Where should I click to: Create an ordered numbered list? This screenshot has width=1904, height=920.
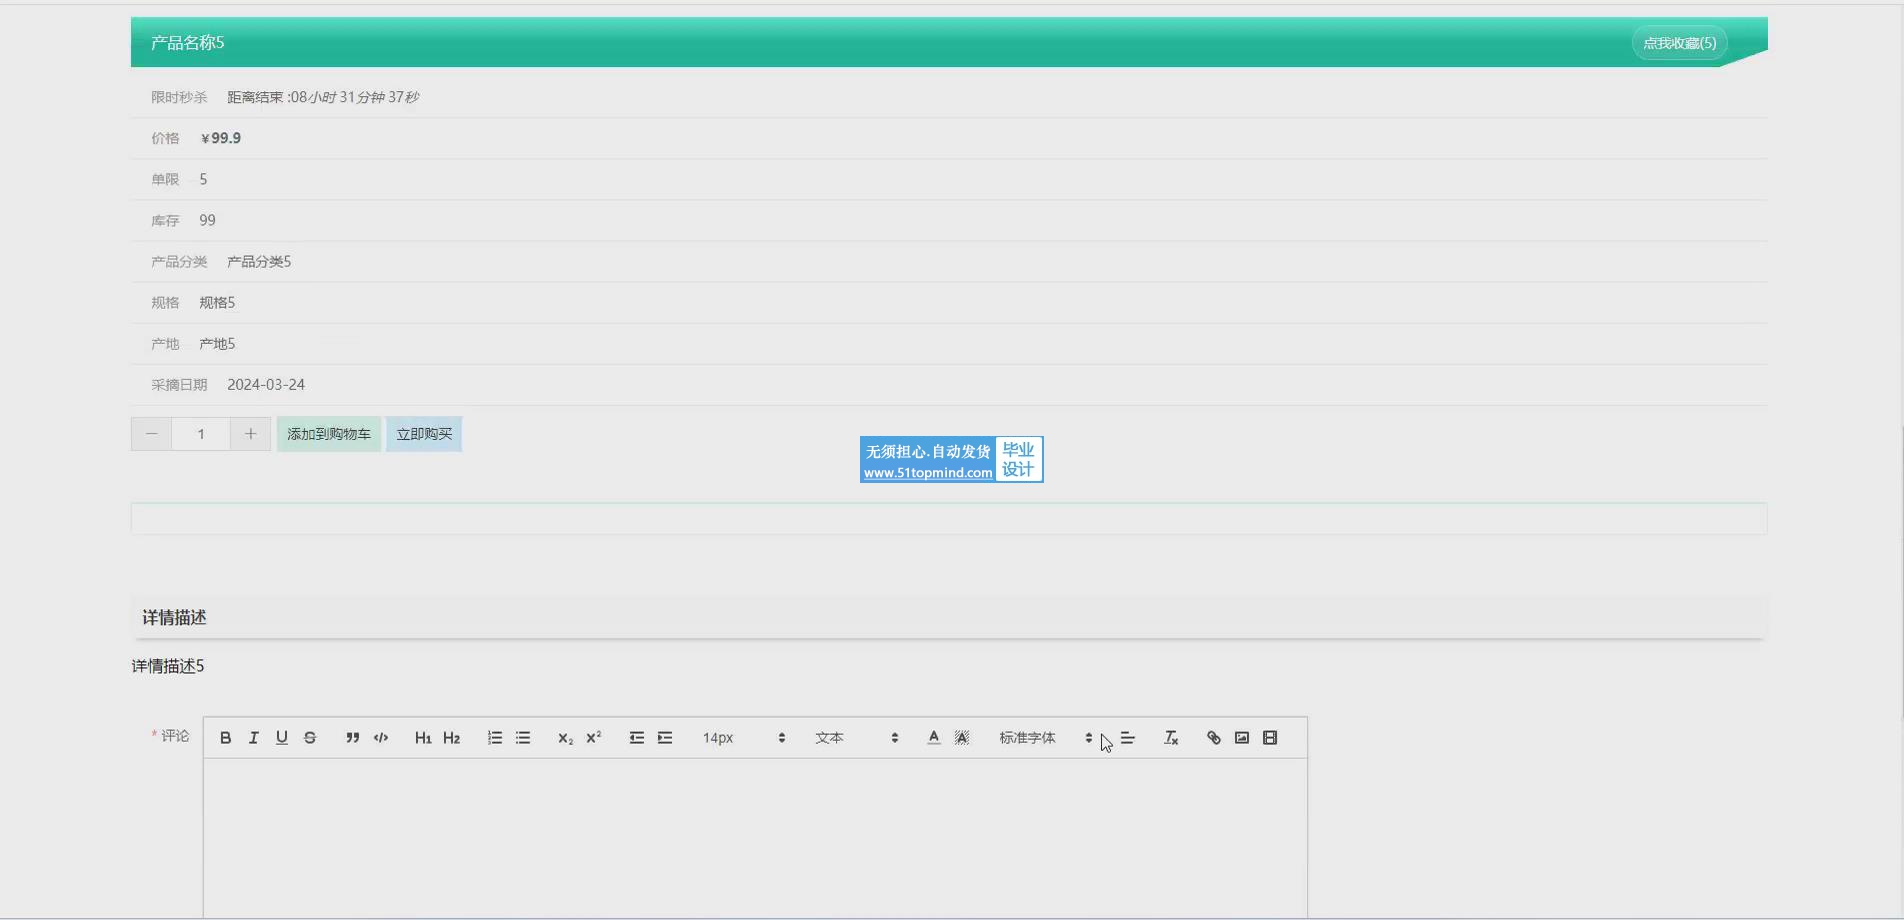coord(494,738)
